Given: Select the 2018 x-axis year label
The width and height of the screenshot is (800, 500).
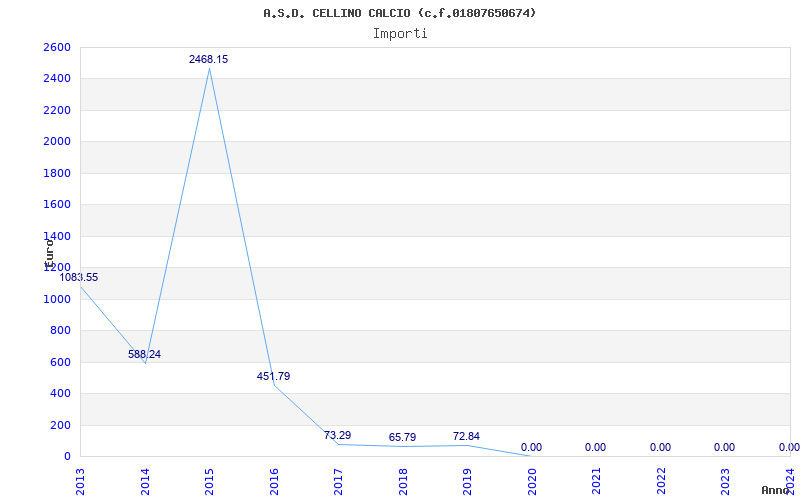Looking at the screenshot, I should pos(403,482).
